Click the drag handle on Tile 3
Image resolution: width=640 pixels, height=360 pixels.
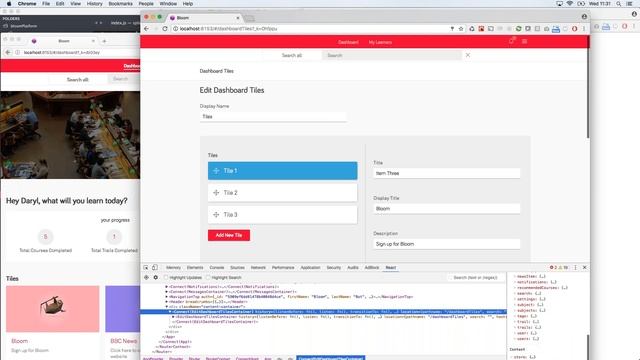click(216, 215)
